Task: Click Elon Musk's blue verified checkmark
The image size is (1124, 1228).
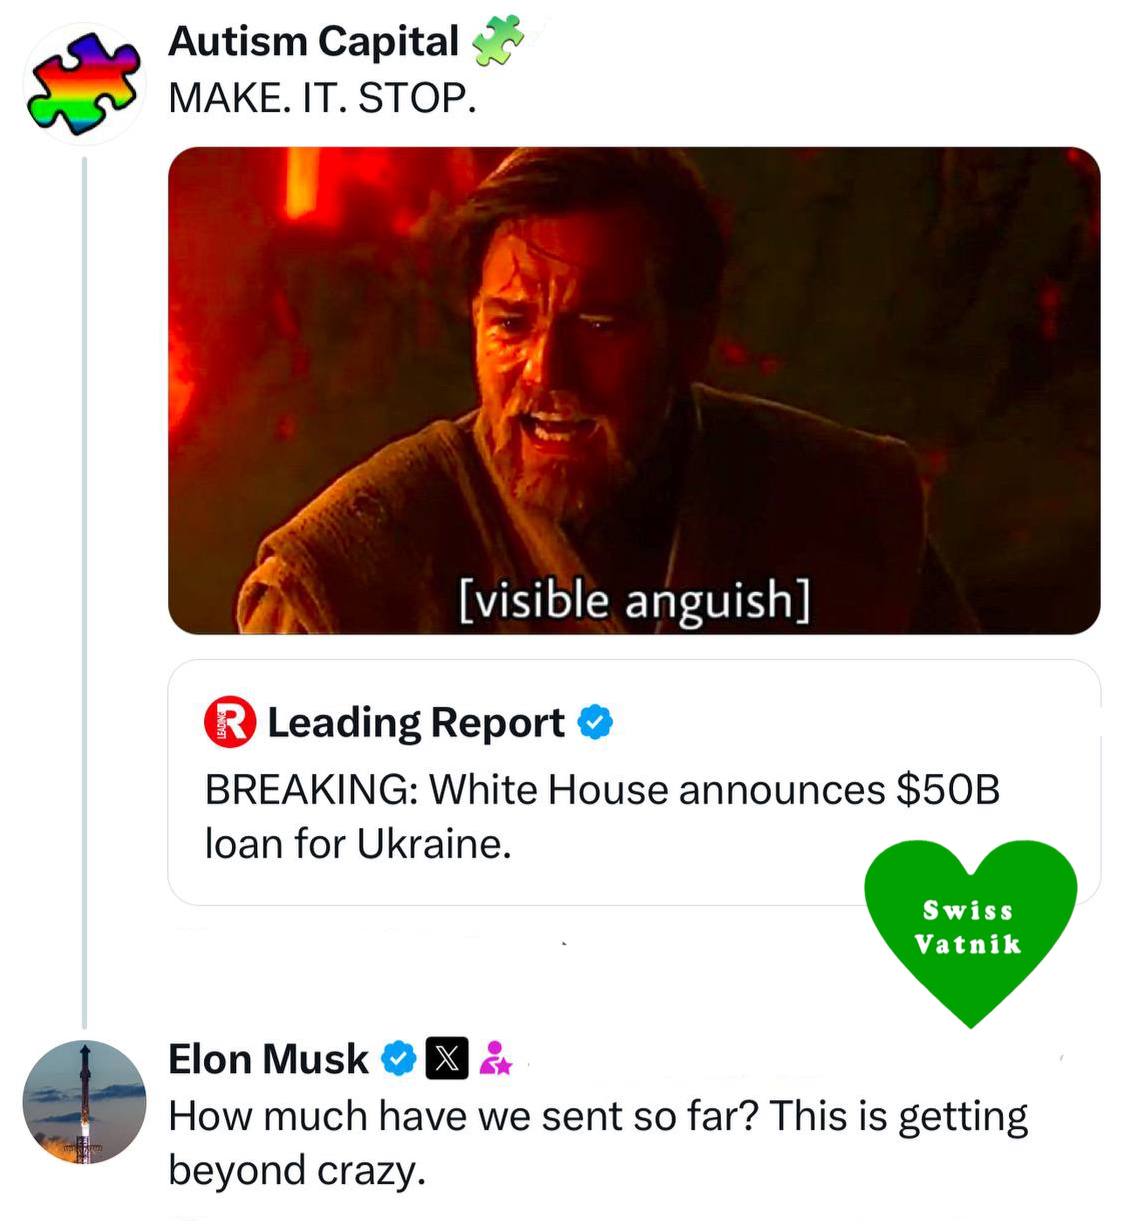Action: [400, 1059]
